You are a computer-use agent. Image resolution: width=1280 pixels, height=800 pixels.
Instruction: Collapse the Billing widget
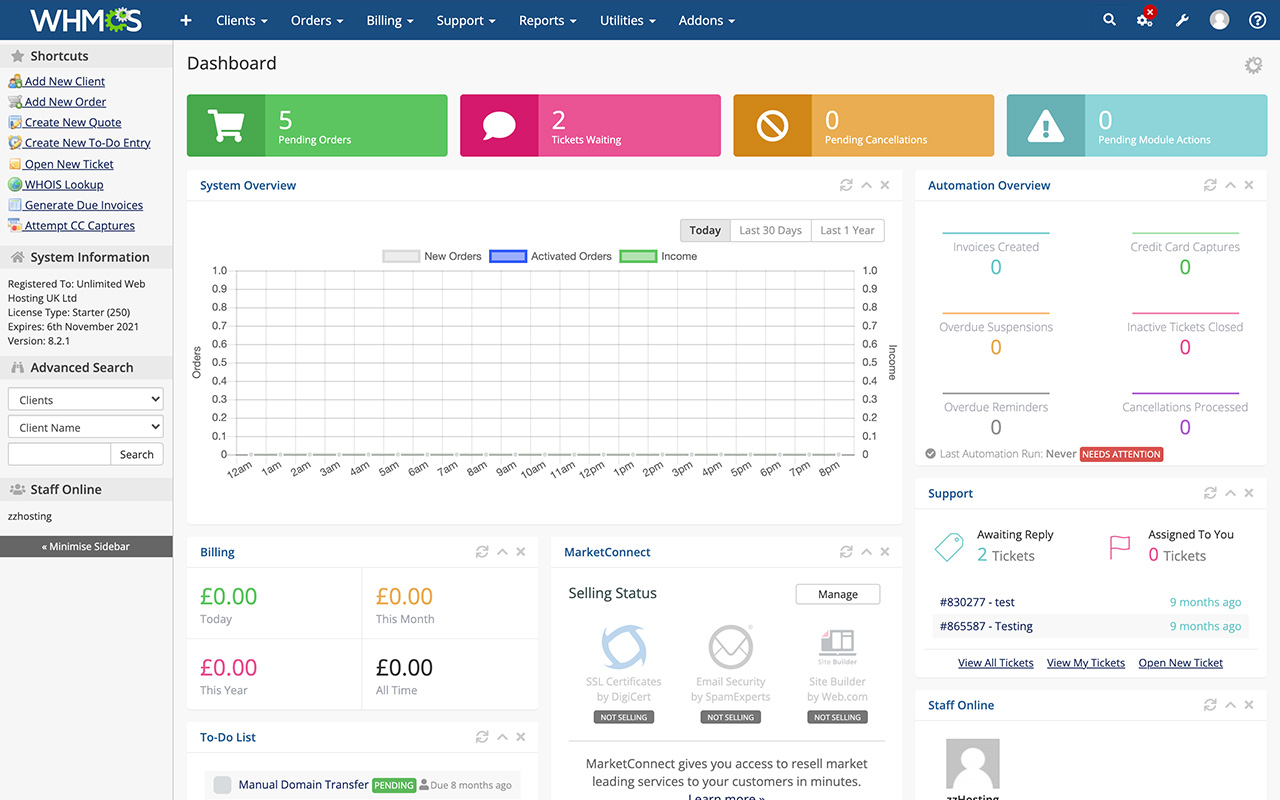tap(502, 552)
